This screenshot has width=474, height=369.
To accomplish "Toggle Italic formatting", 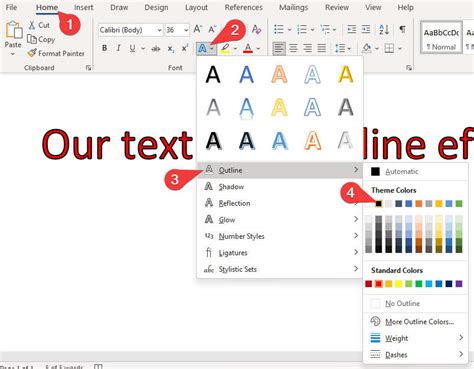I will coord(118,48).
